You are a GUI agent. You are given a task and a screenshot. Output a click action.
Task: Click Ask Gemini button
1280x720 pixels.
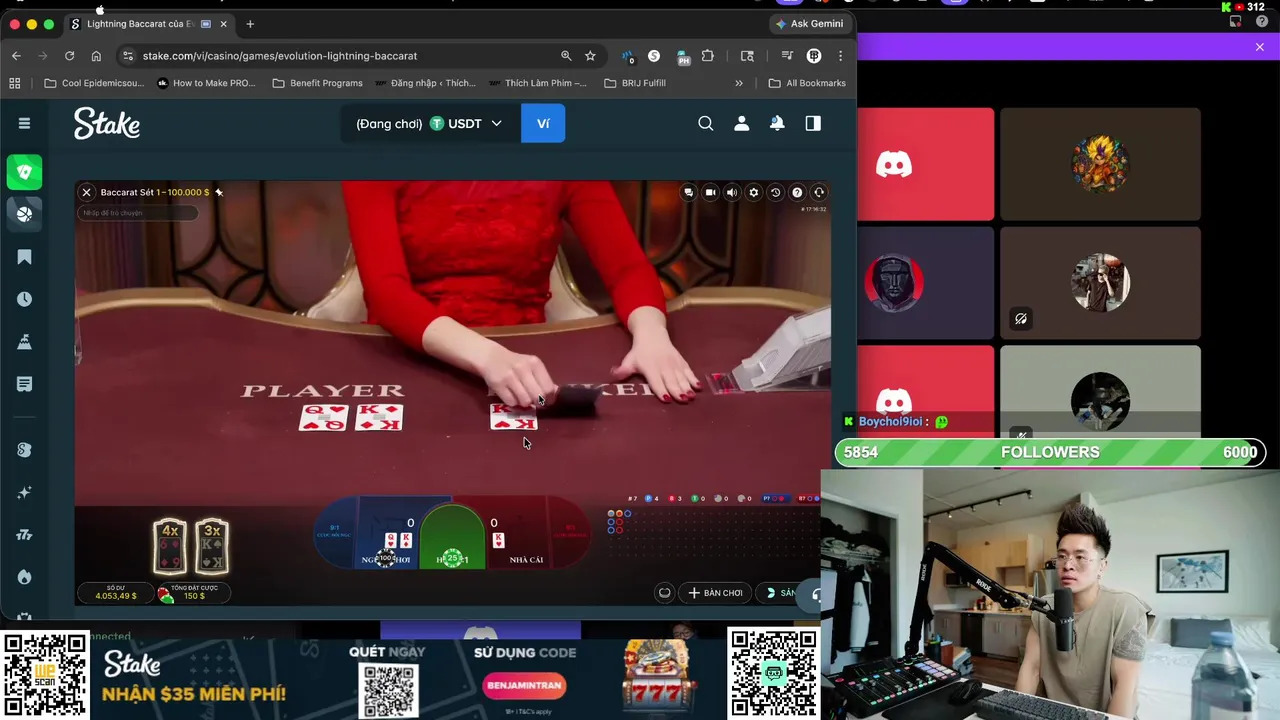(x=810, y=24)
